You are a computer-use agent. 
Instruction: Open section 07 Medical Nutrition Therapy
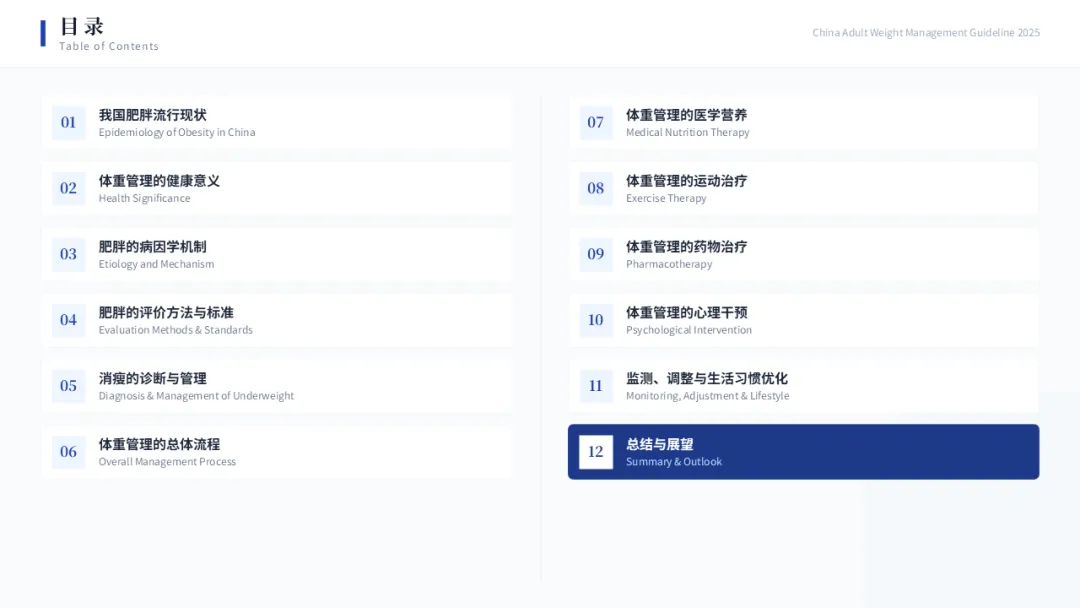[804, 123]
